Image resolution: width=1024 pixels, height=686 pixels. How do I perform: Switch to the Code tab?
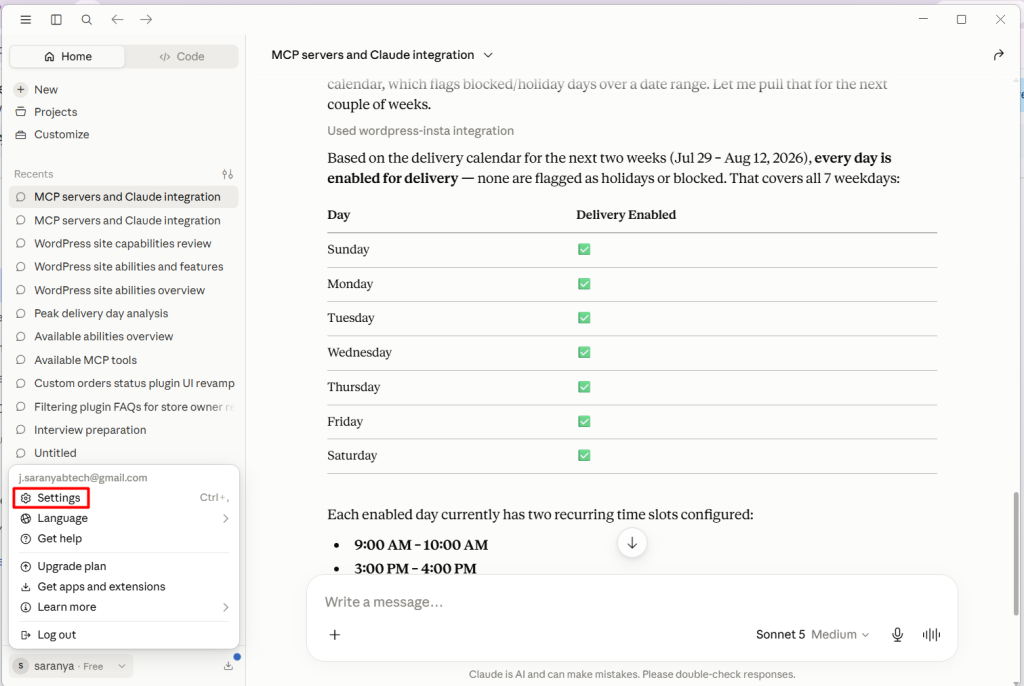click(182, 57)
